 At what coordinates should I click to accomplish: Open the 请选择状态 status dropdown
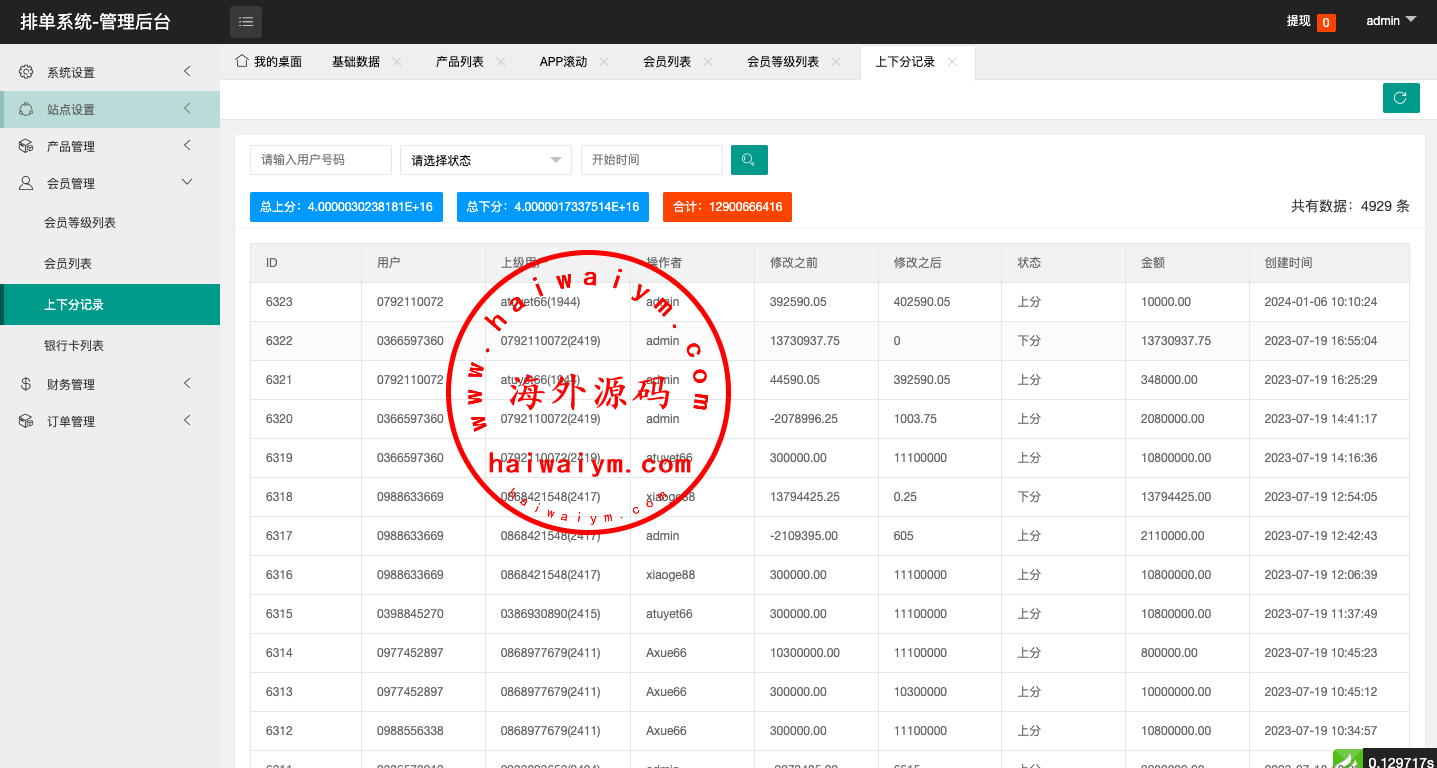point(485,160)
